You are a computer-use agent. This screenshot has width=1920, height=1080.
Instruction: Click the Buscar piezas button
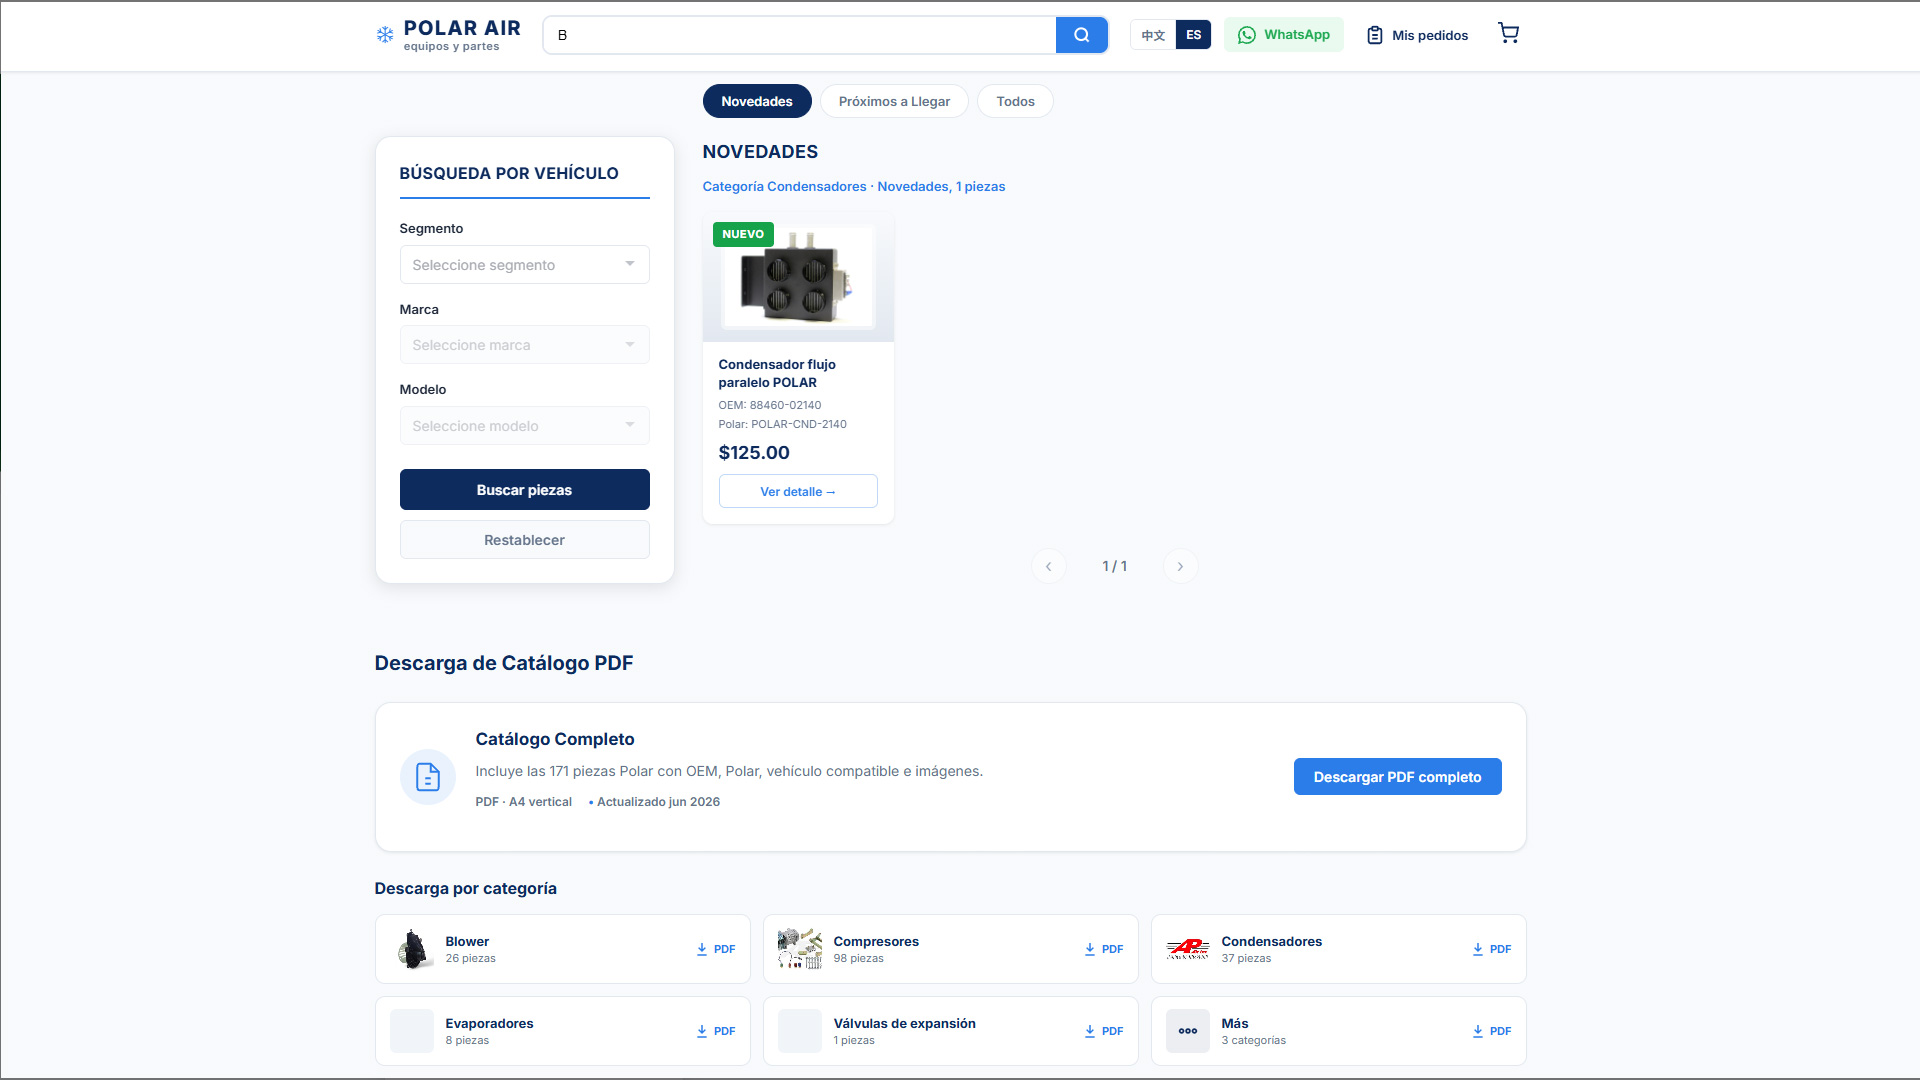pos(524,490)
